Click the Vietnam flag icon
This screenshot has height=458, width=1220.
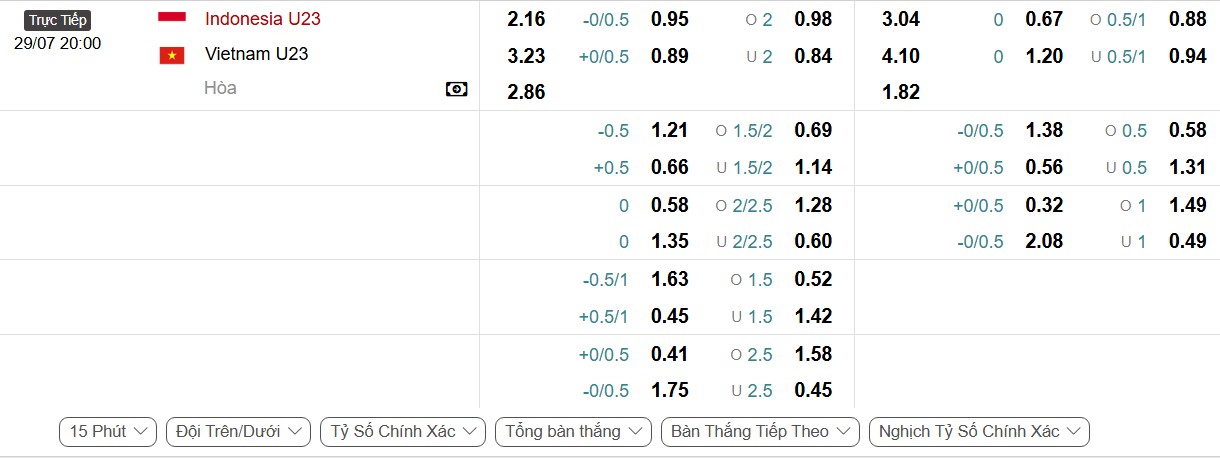point(172,55)
